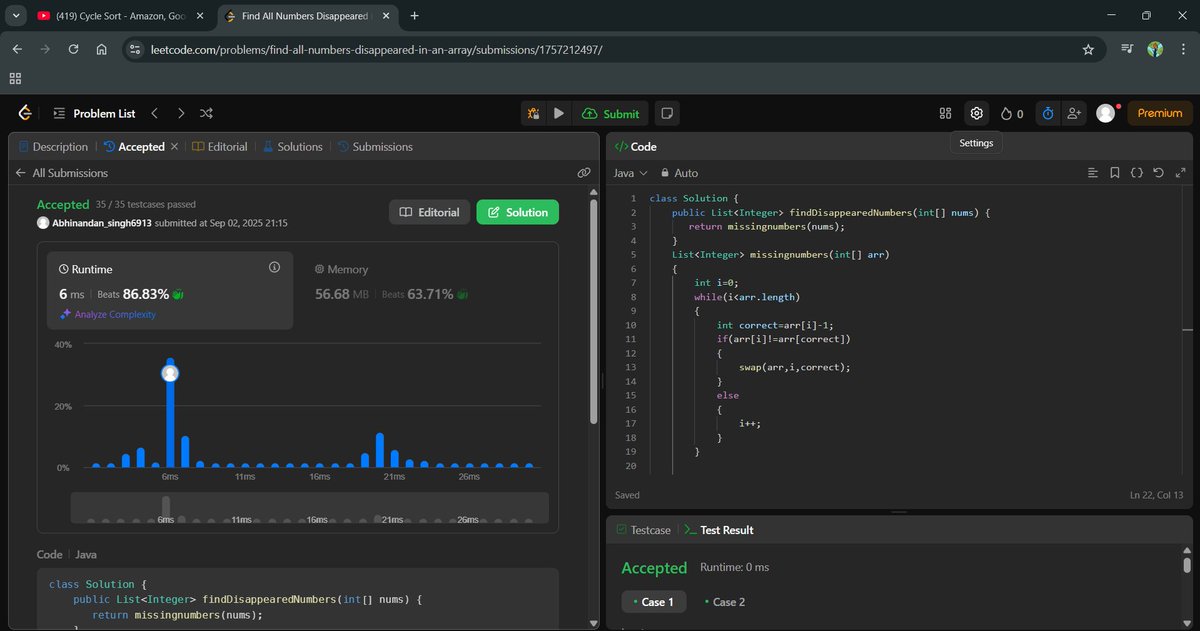Start the debugger bug icon
Image resolution: width=1200 pixels, height=631 pixels.
[x=534, y=113]
